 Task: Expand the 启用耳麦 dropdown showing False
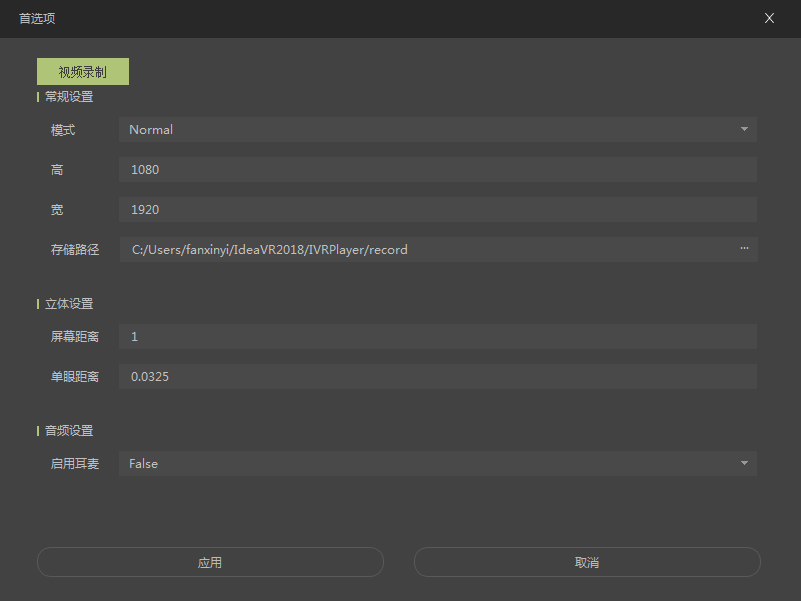(437, 464)
